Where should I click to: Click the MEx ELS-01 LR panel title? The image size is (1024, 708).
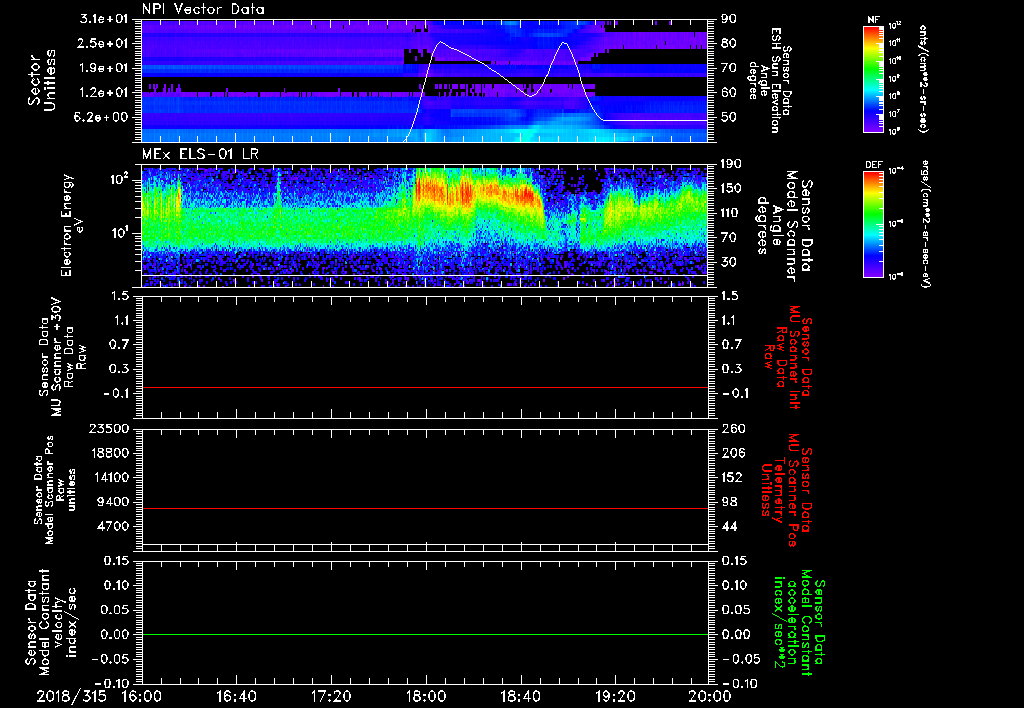coord(202,154)
